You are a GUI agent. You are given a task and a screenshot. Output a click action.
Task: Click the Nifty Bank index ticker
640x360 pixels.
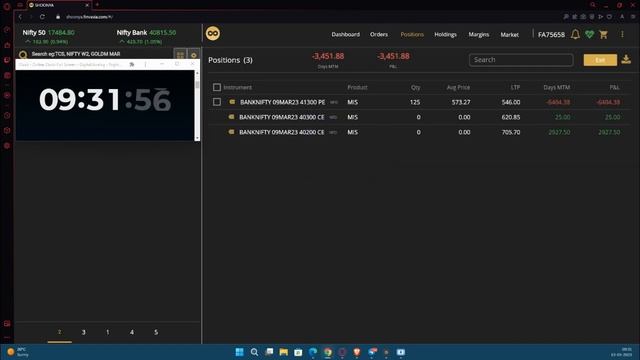(146, 36)
